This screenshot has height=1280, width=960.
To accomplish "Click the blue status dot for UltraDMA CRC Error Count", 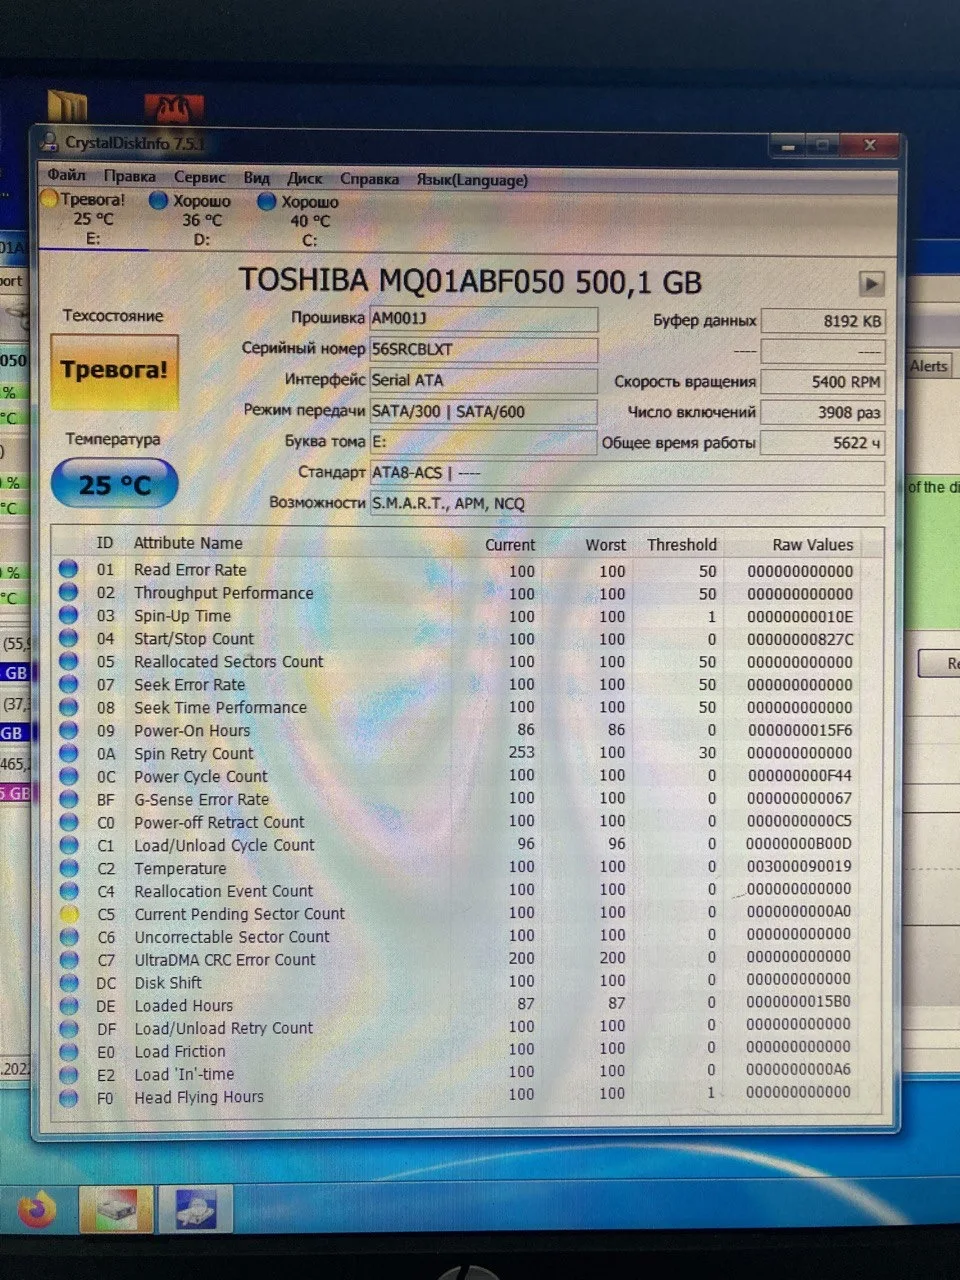I will click(69, 959).
